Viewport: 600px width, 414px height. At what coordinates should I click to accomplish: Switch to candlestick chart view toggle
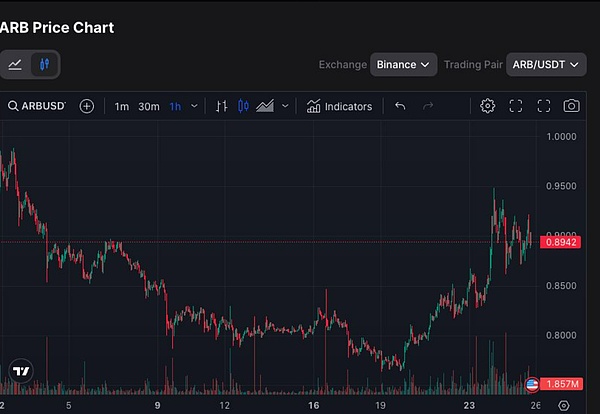click(x=43, y=65)
